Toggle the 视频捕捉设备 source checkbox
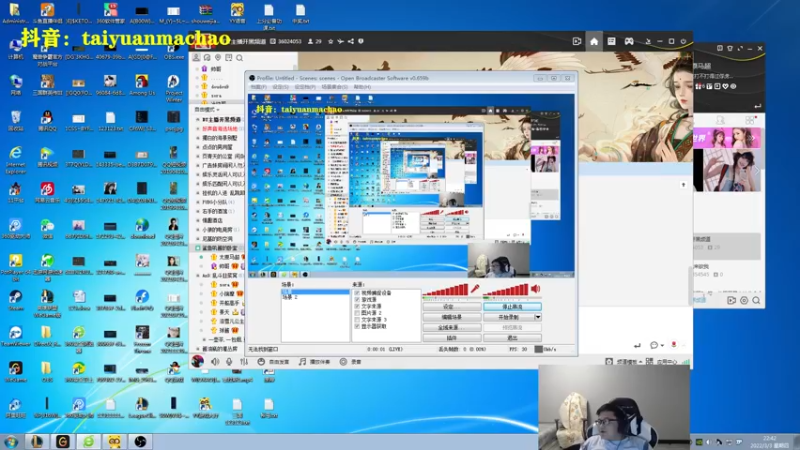The width and height of the screenshot is (800, 450). (357, 293)
